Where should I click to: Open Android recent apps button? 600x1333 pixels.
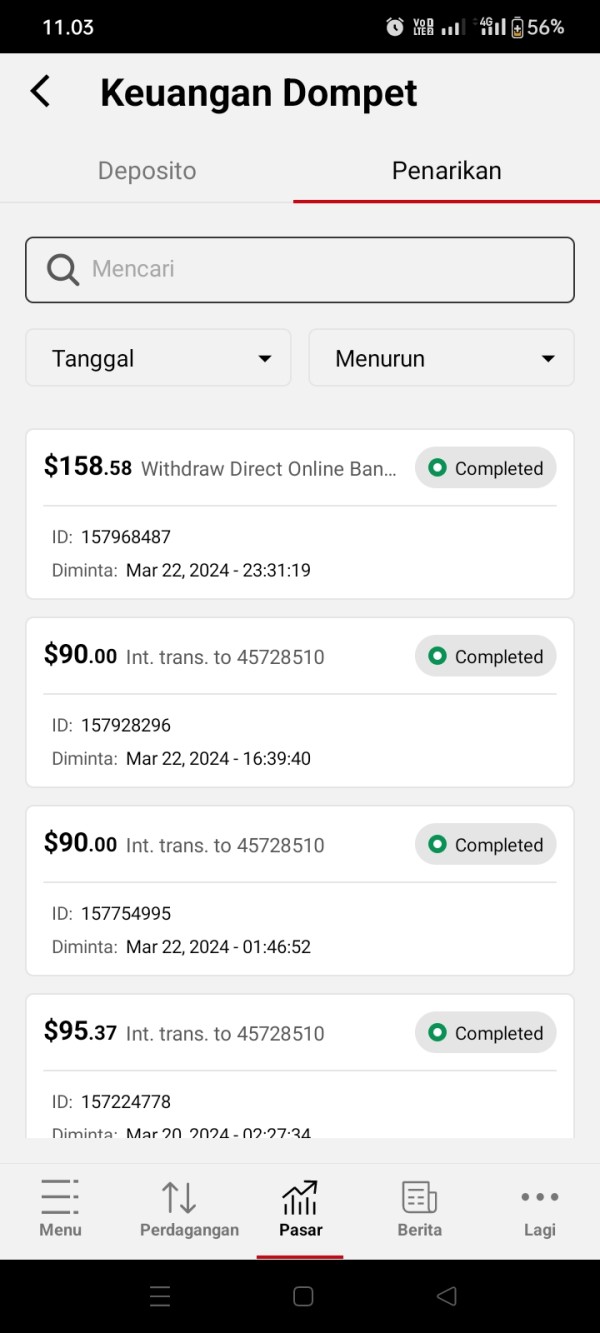click(160, 1296)
